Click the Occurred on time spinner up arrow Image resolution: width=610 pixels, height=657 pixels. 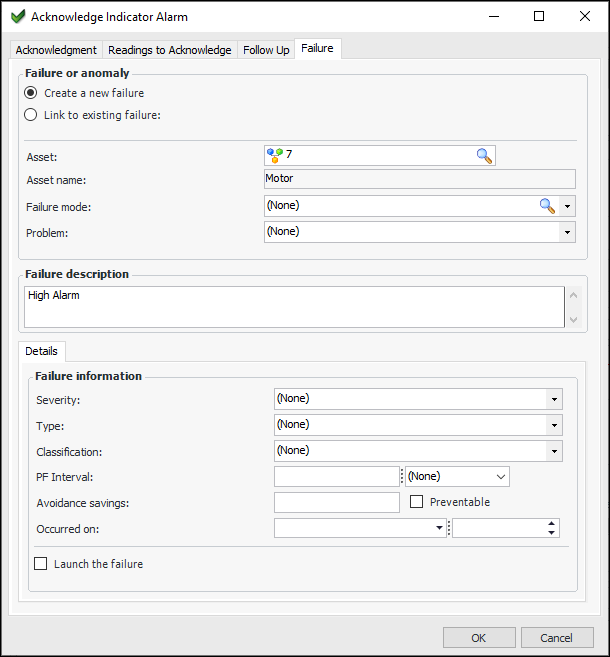tap(552, 523)
